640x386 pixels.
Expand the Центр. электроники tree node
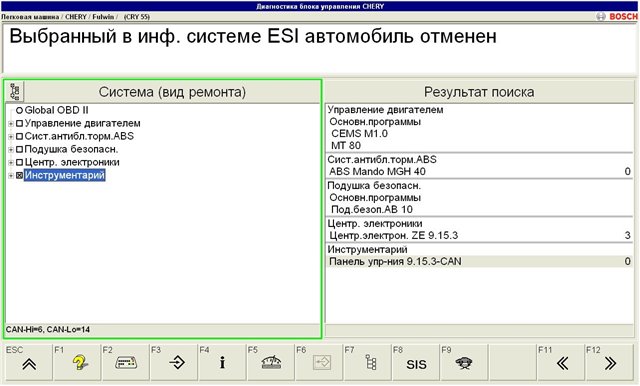click(x=11, y=163)
